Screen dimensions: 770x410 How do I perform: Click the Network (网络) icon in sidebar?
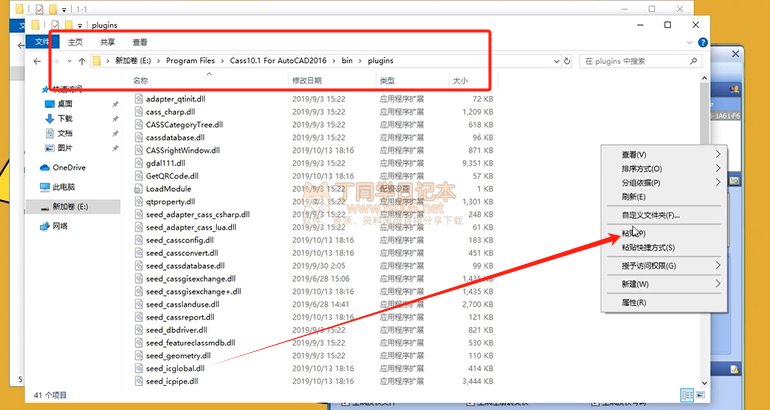45,226
